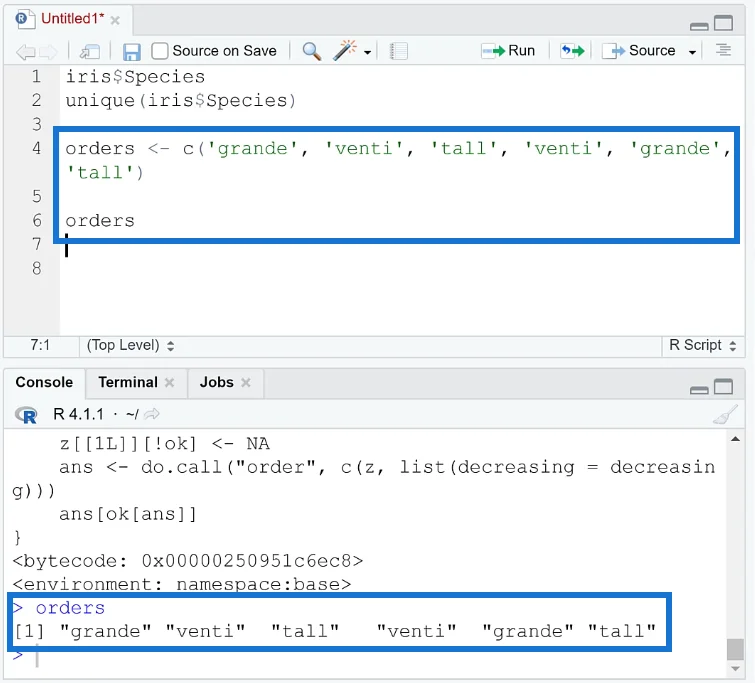This screenshot has width=755, height=683.
Task: Open the R Script file type dropdown
Action: point(703,345)
